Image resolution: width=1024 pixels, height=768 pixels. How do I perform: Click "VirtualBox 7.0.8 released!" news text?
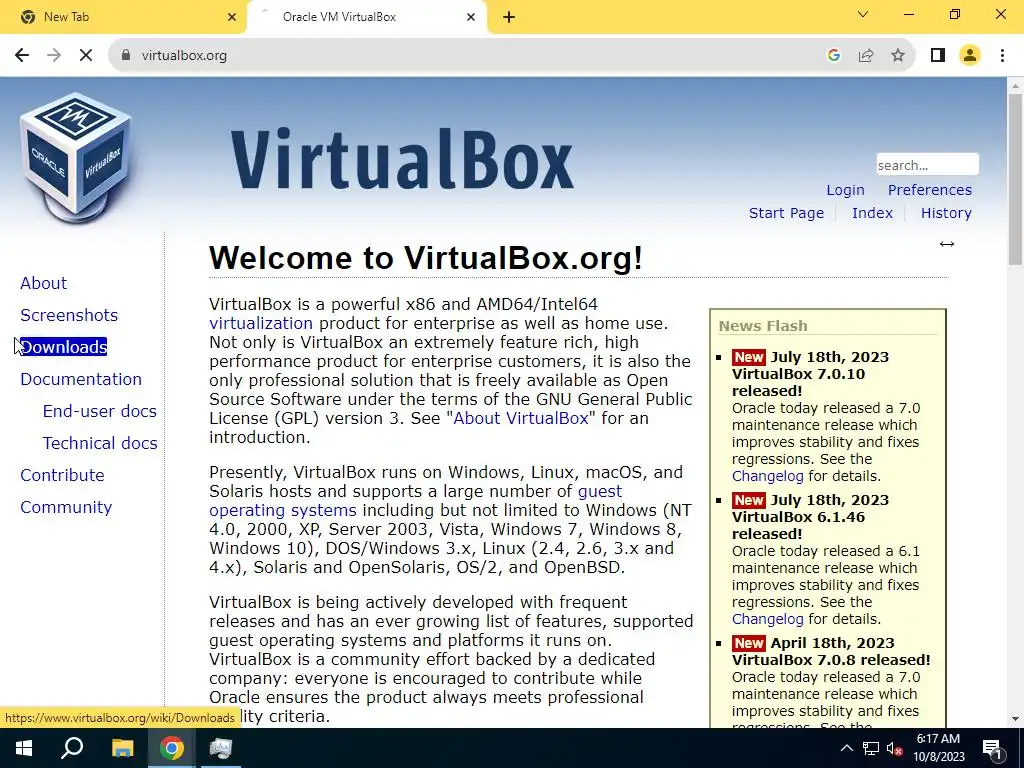(x=831, y=660)
